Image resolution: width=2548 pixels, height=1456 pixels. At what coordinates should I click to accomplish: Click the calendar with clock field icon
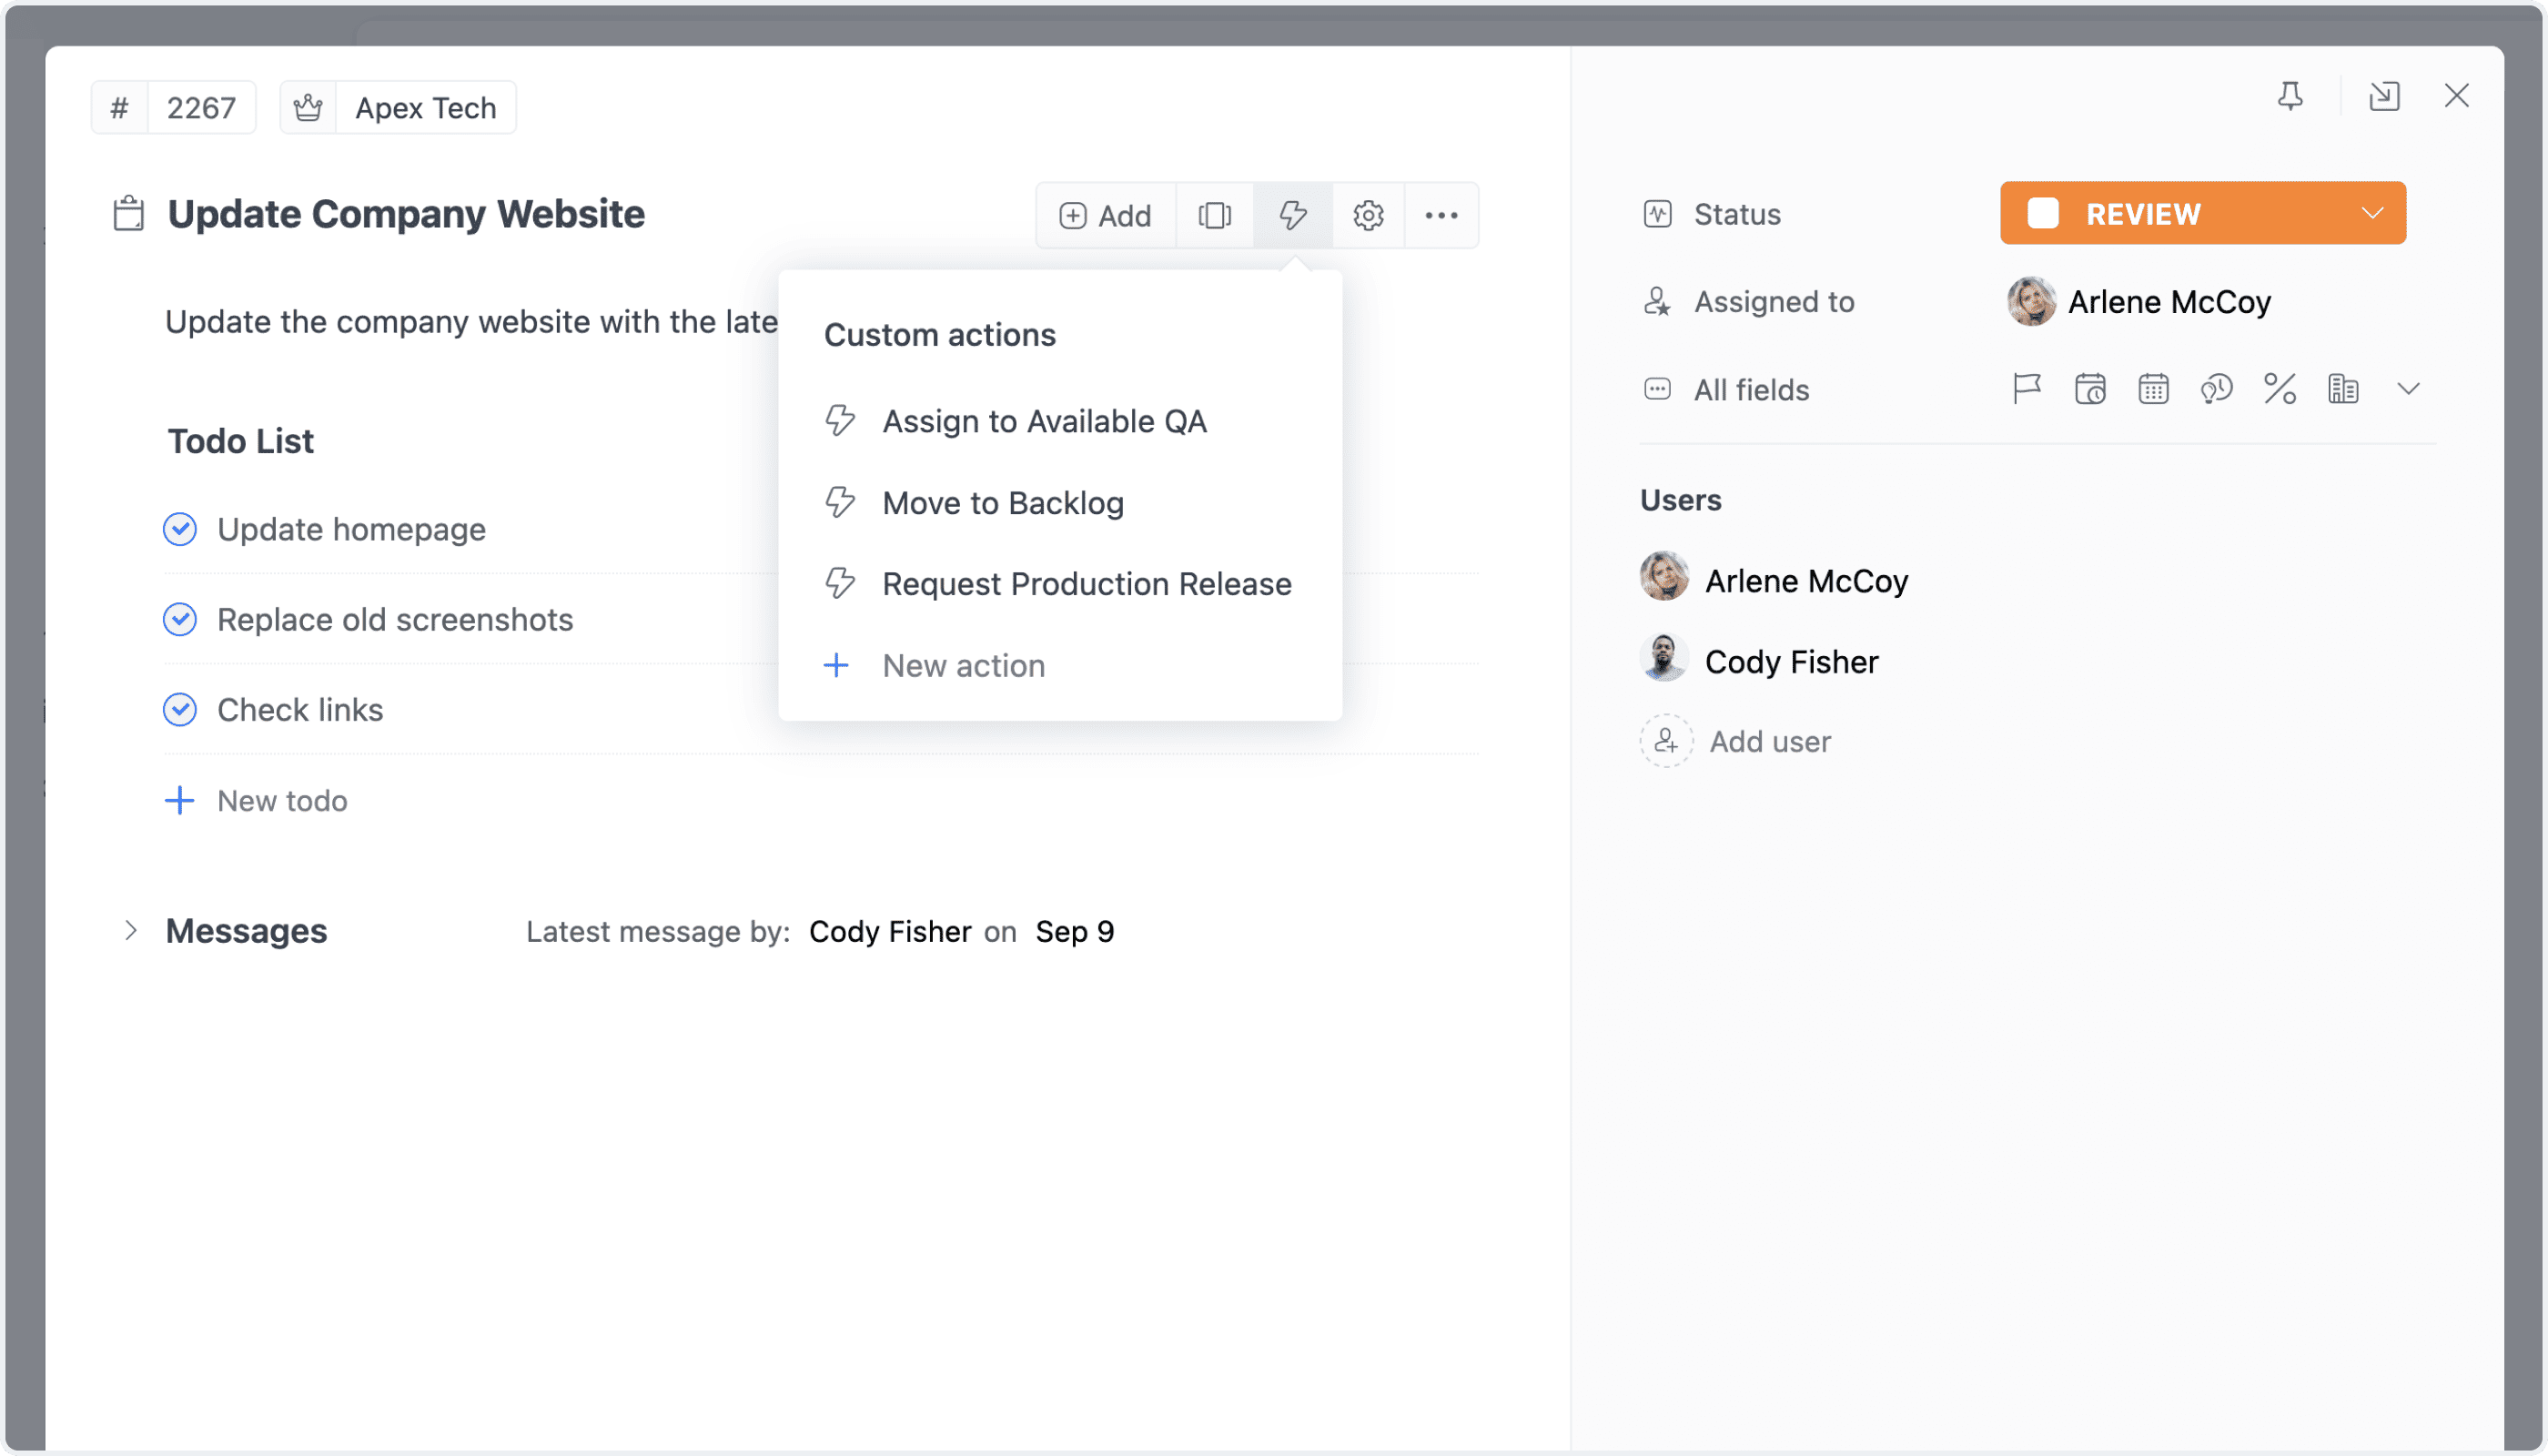2090,389
